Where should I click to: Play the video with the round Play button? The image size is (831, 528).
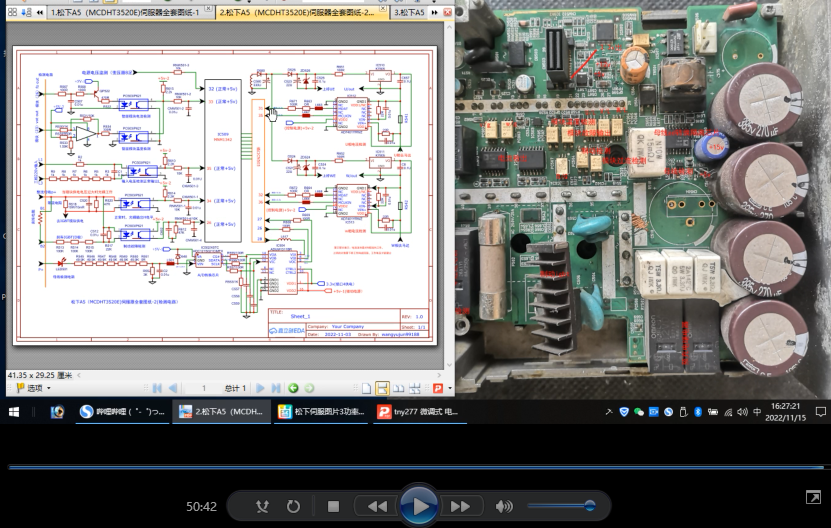tap(419, 506)
